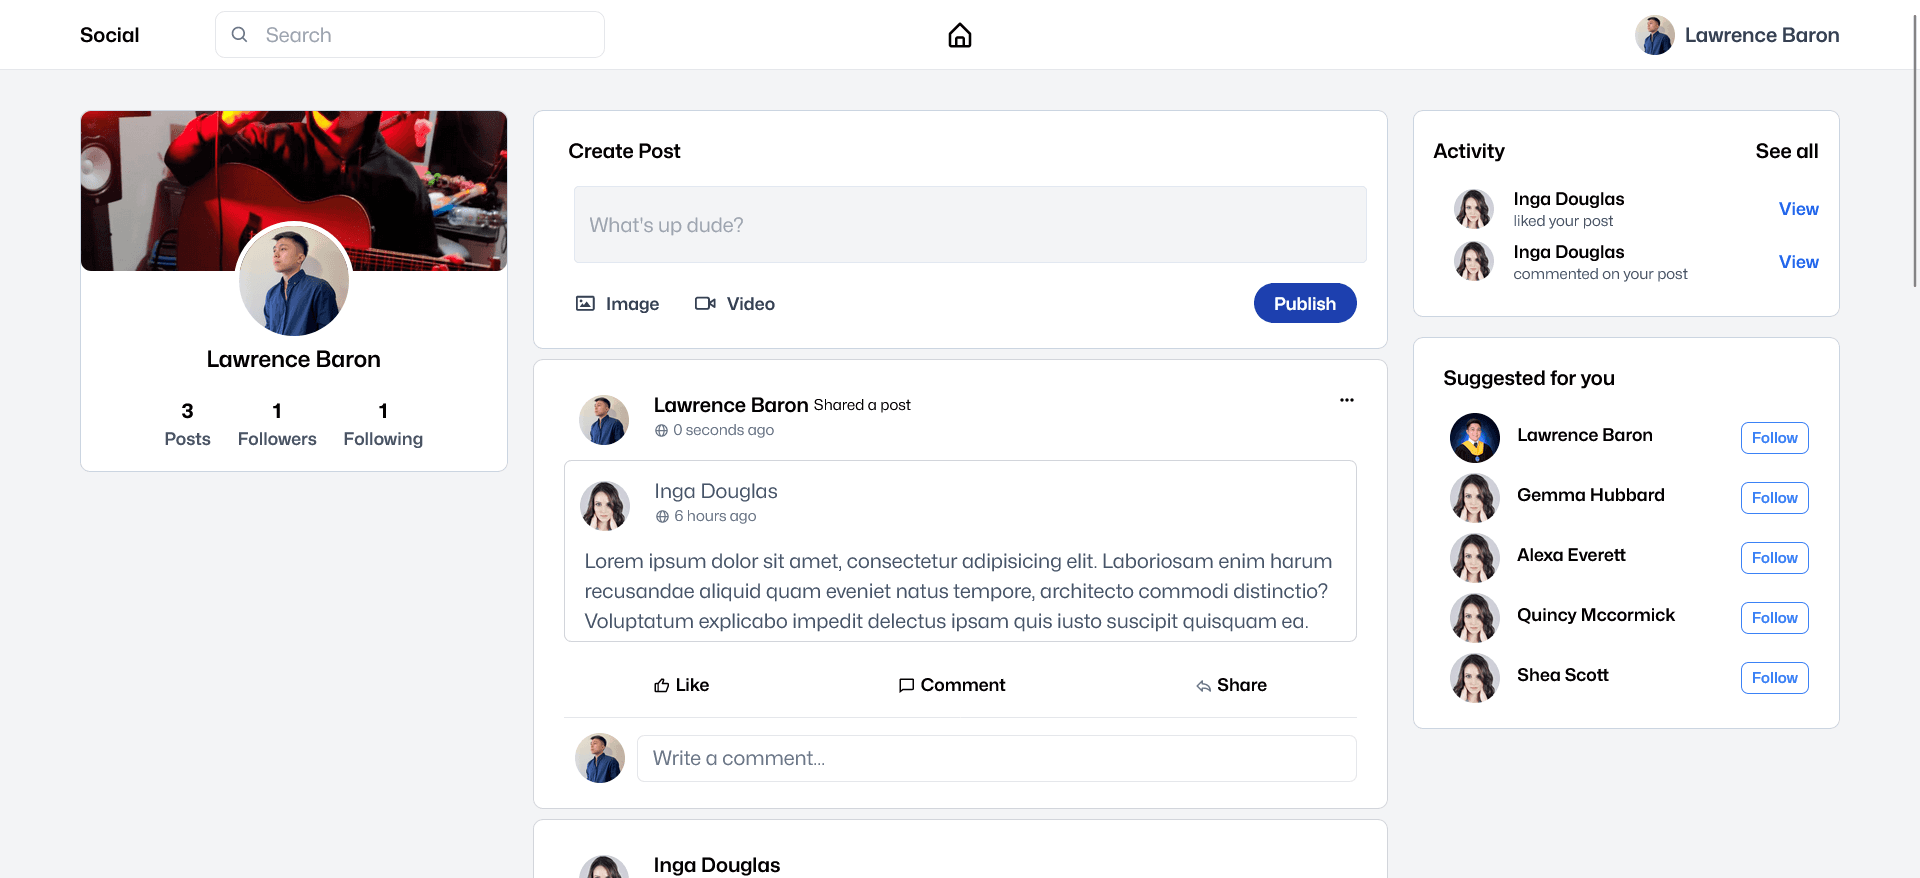Open the profile avatar in the top header
Screen dimensions: 1920x878
pos(1655,35)
